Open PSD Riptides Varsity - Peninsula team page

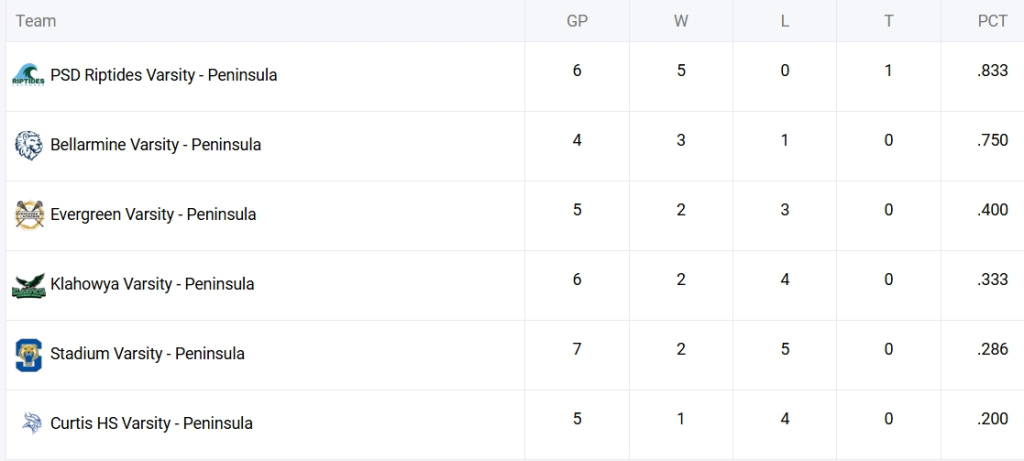(x=163, y=75)
